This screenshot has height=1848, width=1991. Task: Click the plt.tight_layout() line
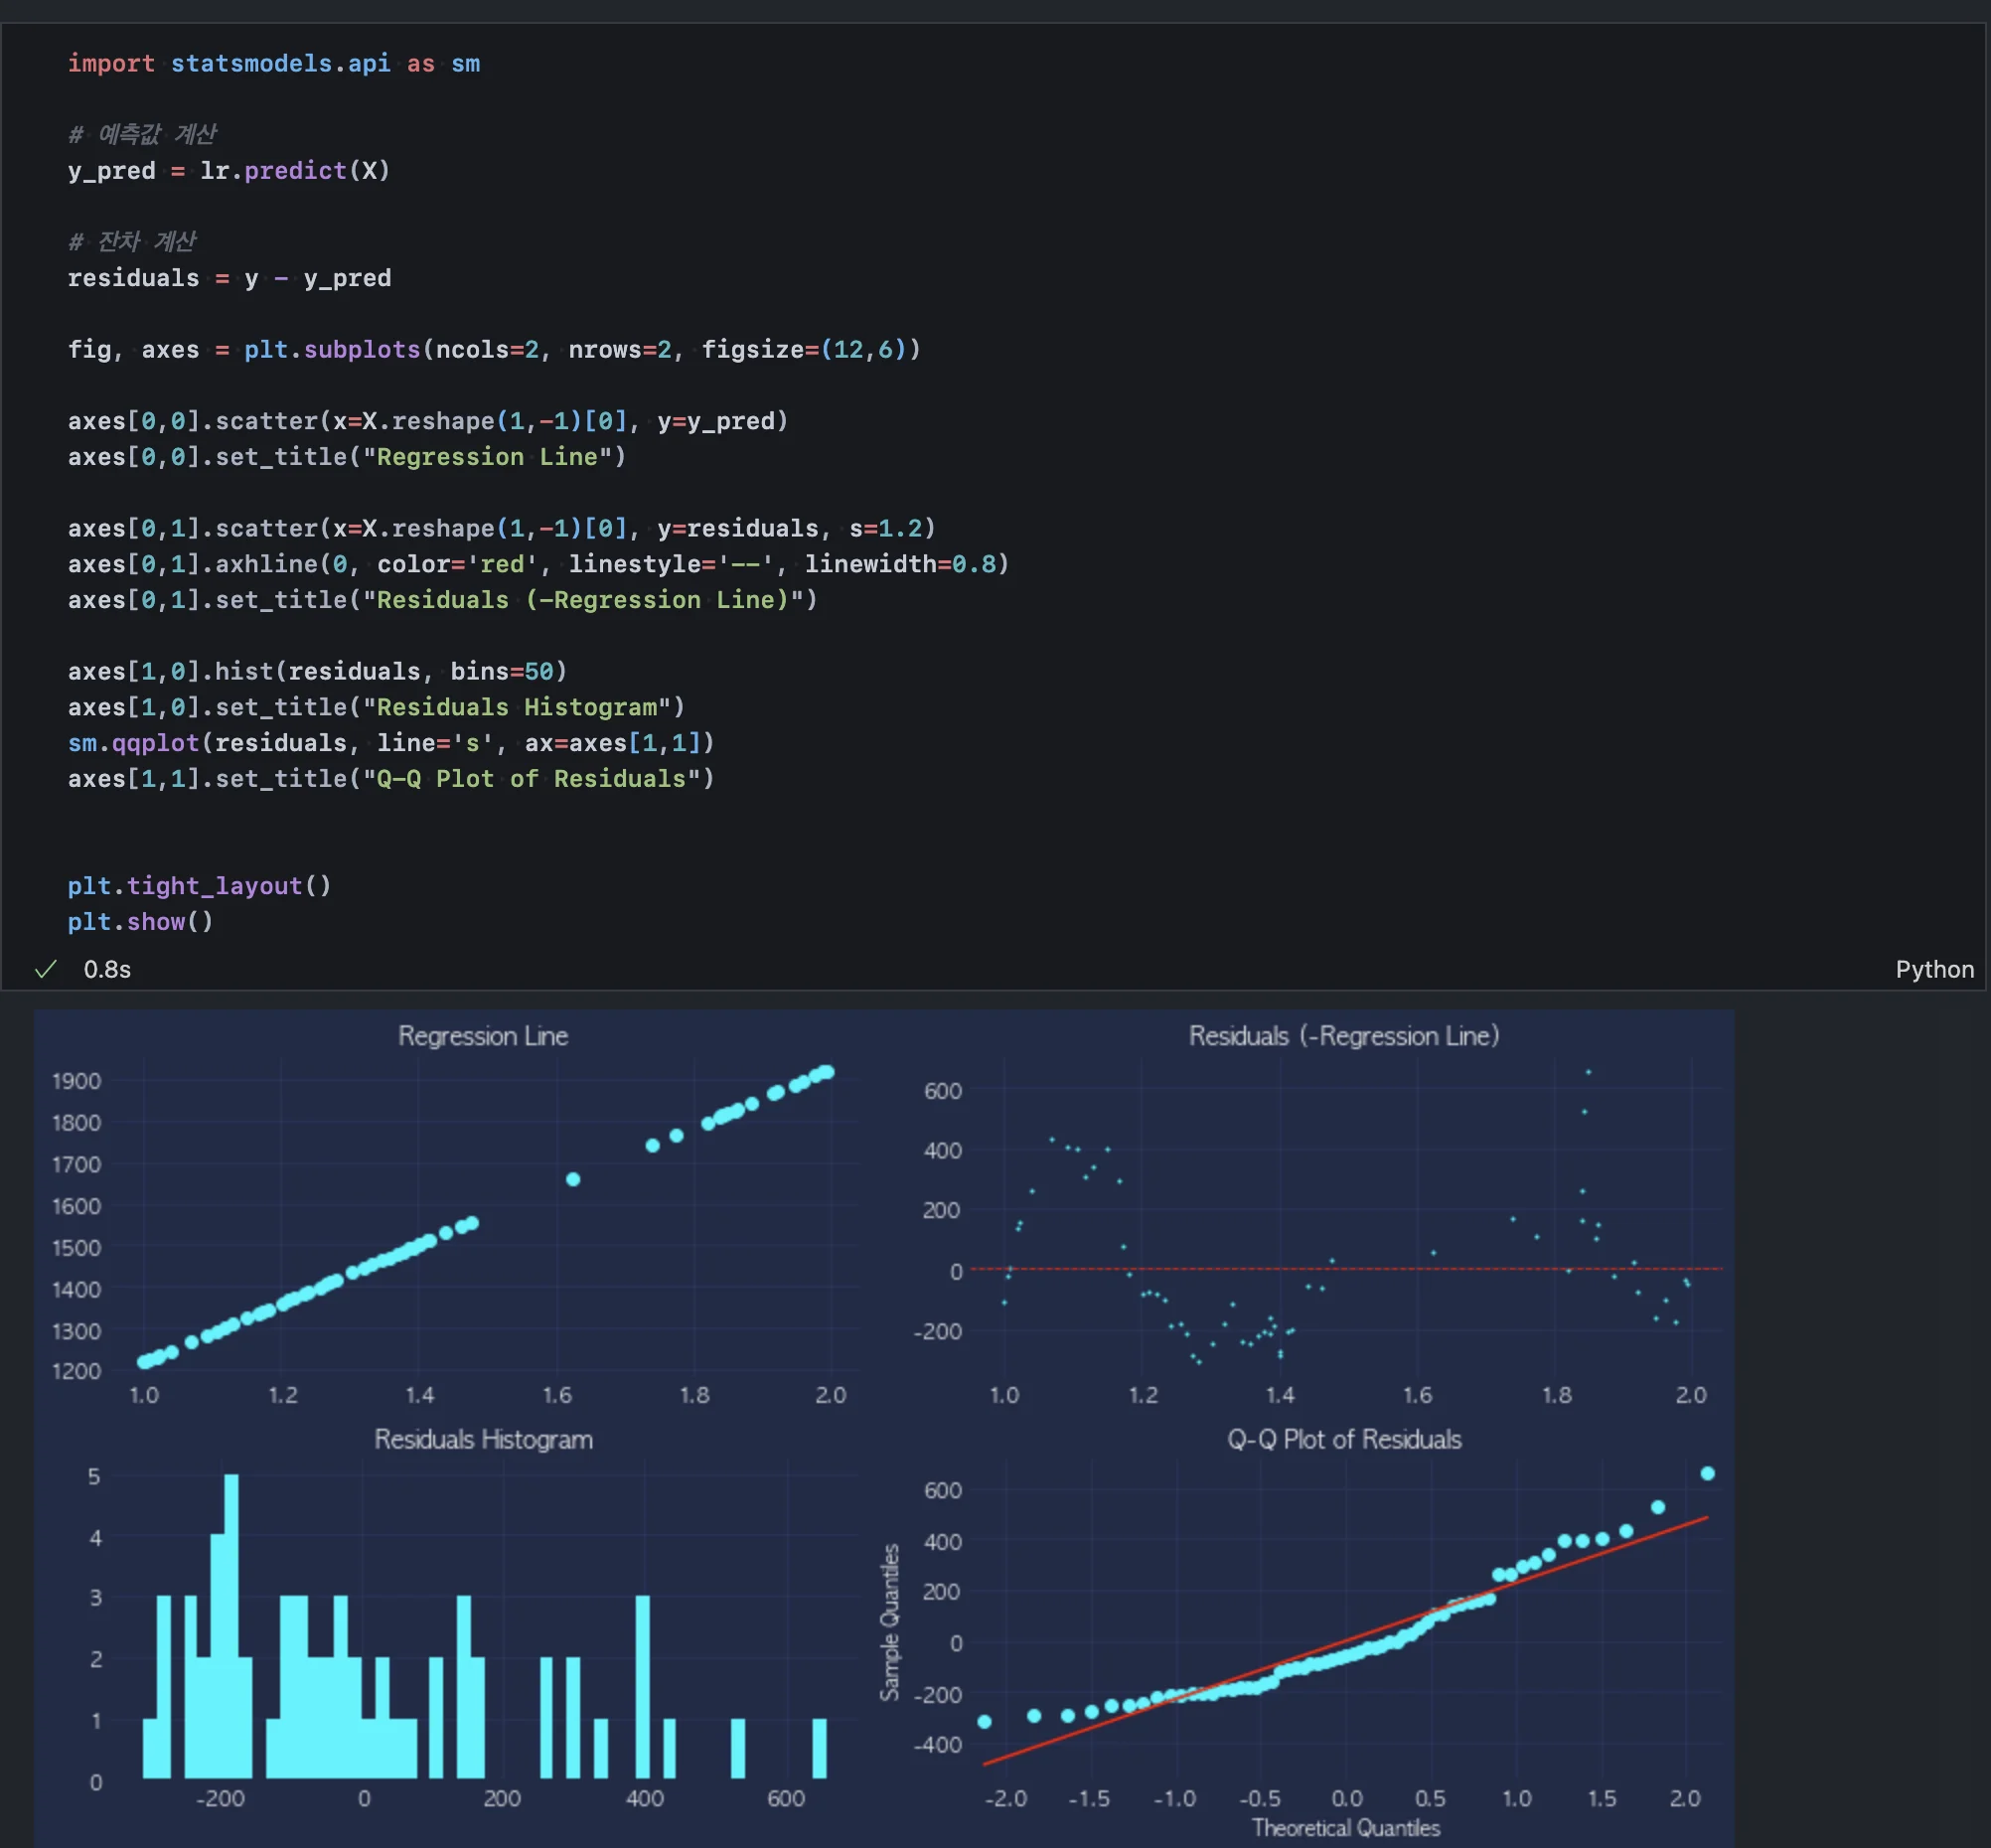(x=199, y=886)
